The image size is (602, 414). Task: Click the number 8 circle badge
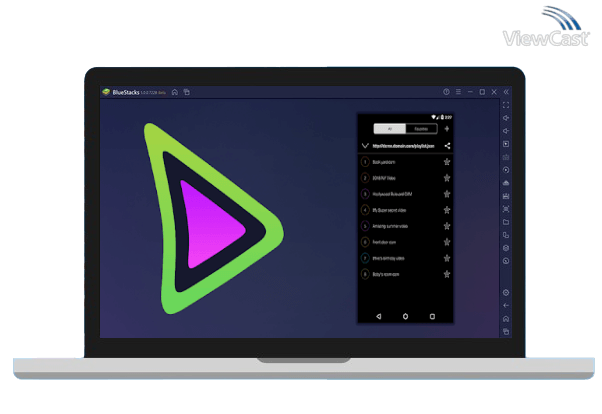365,274
